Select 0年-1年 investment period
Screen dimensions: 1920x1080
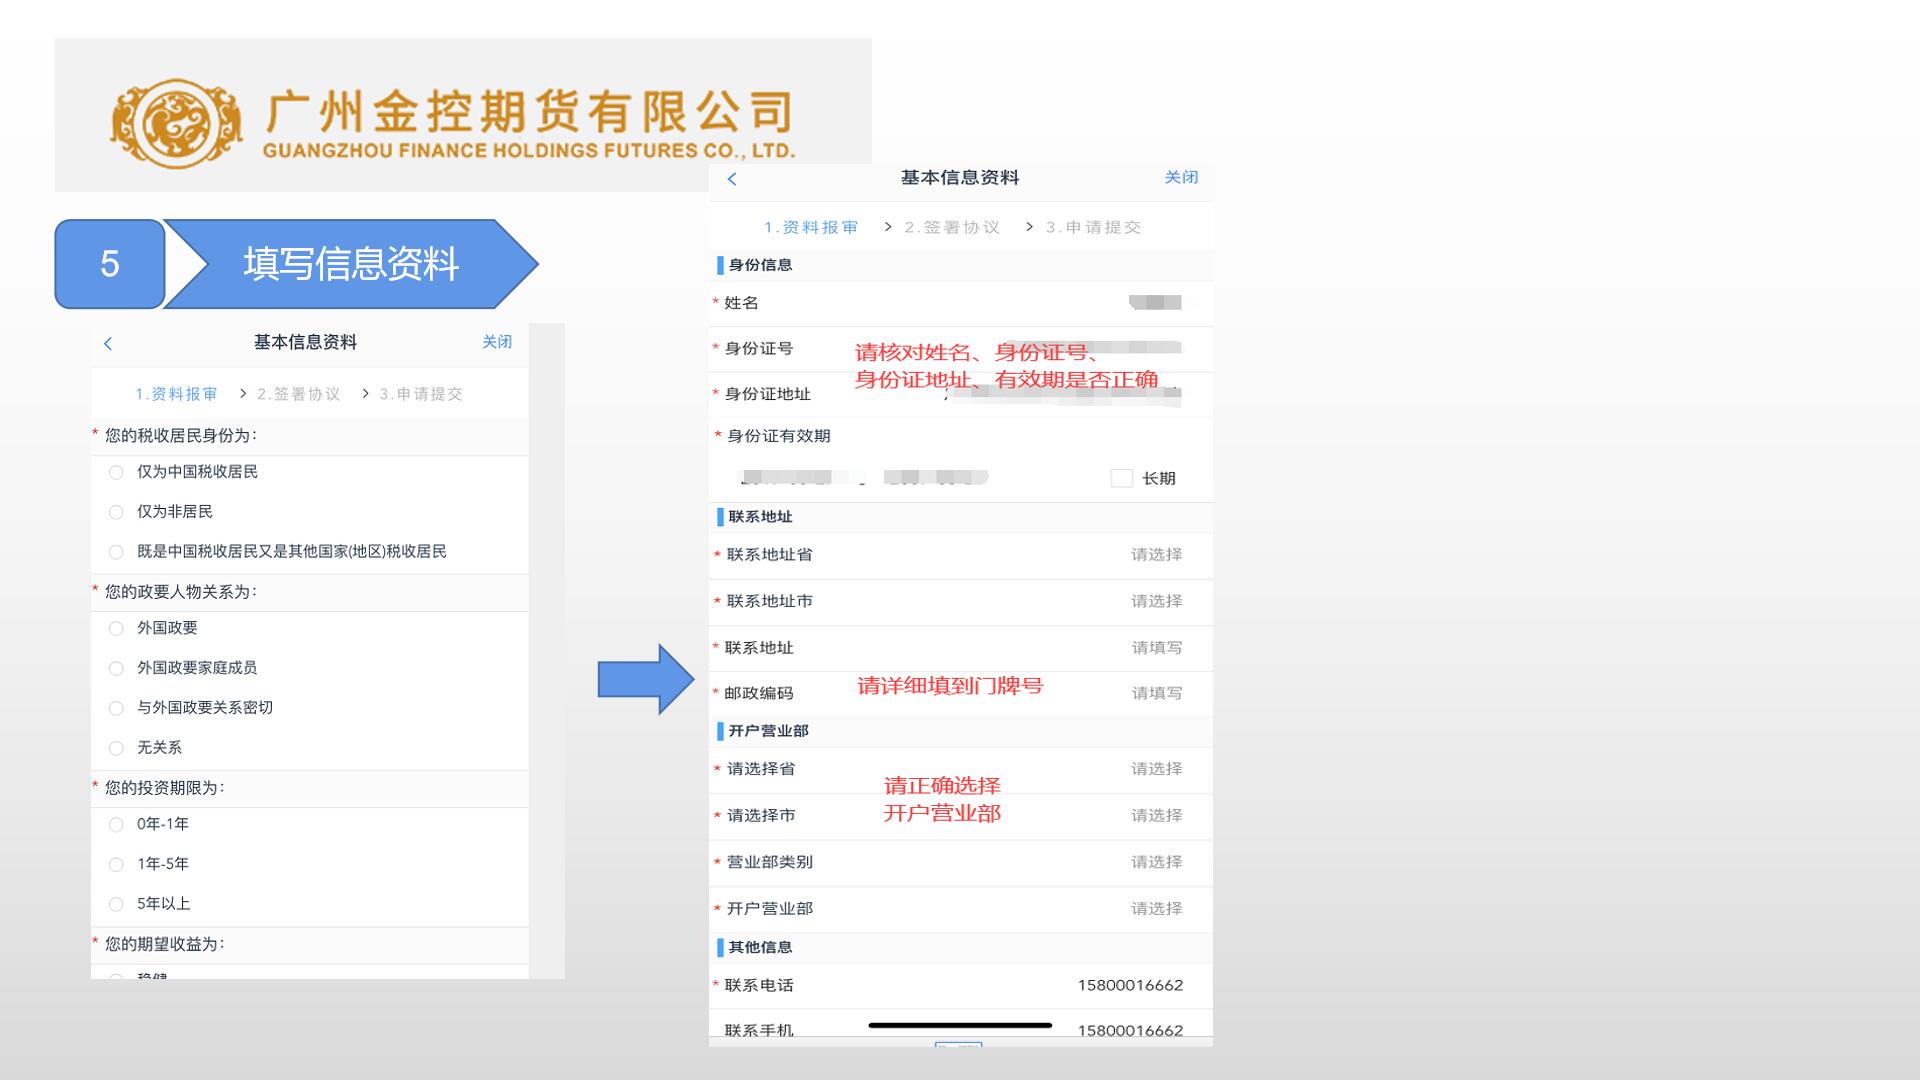(x=116, y=824)
